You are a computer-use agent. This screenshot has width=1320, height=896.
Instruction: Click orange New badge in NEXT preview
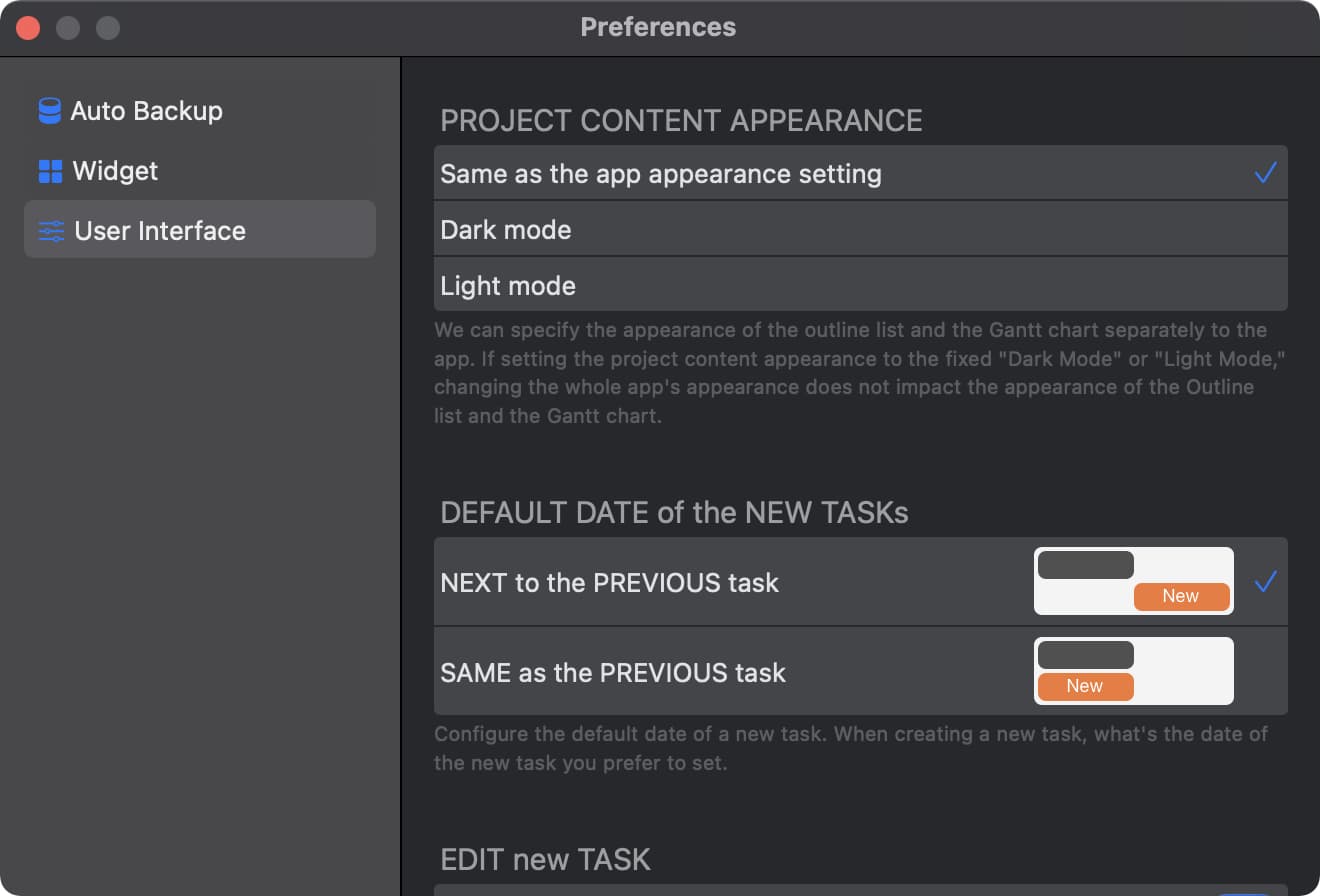pos(1181,596)
